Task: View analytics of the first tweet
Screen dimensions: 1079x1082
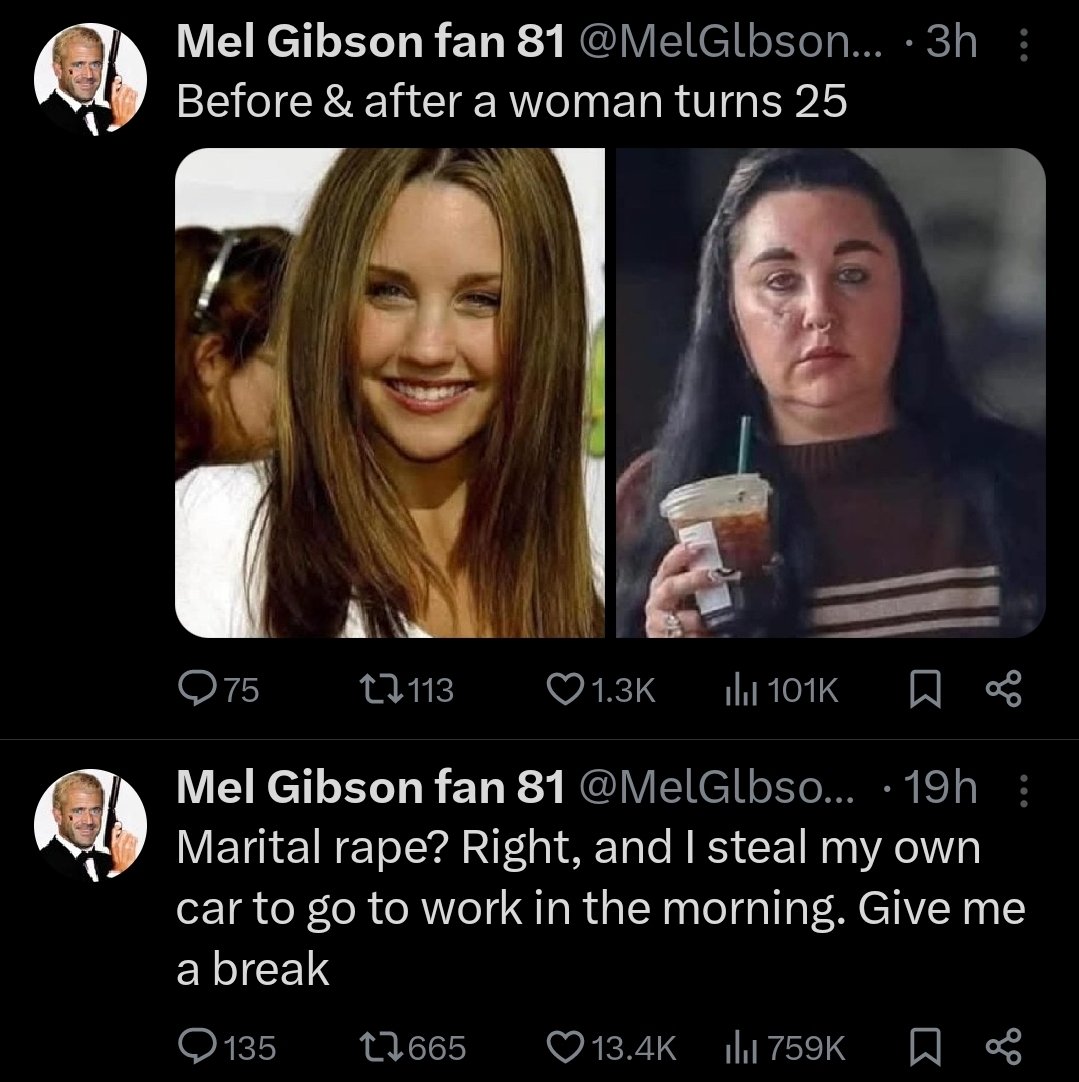Action: click(x=736, y=688)
